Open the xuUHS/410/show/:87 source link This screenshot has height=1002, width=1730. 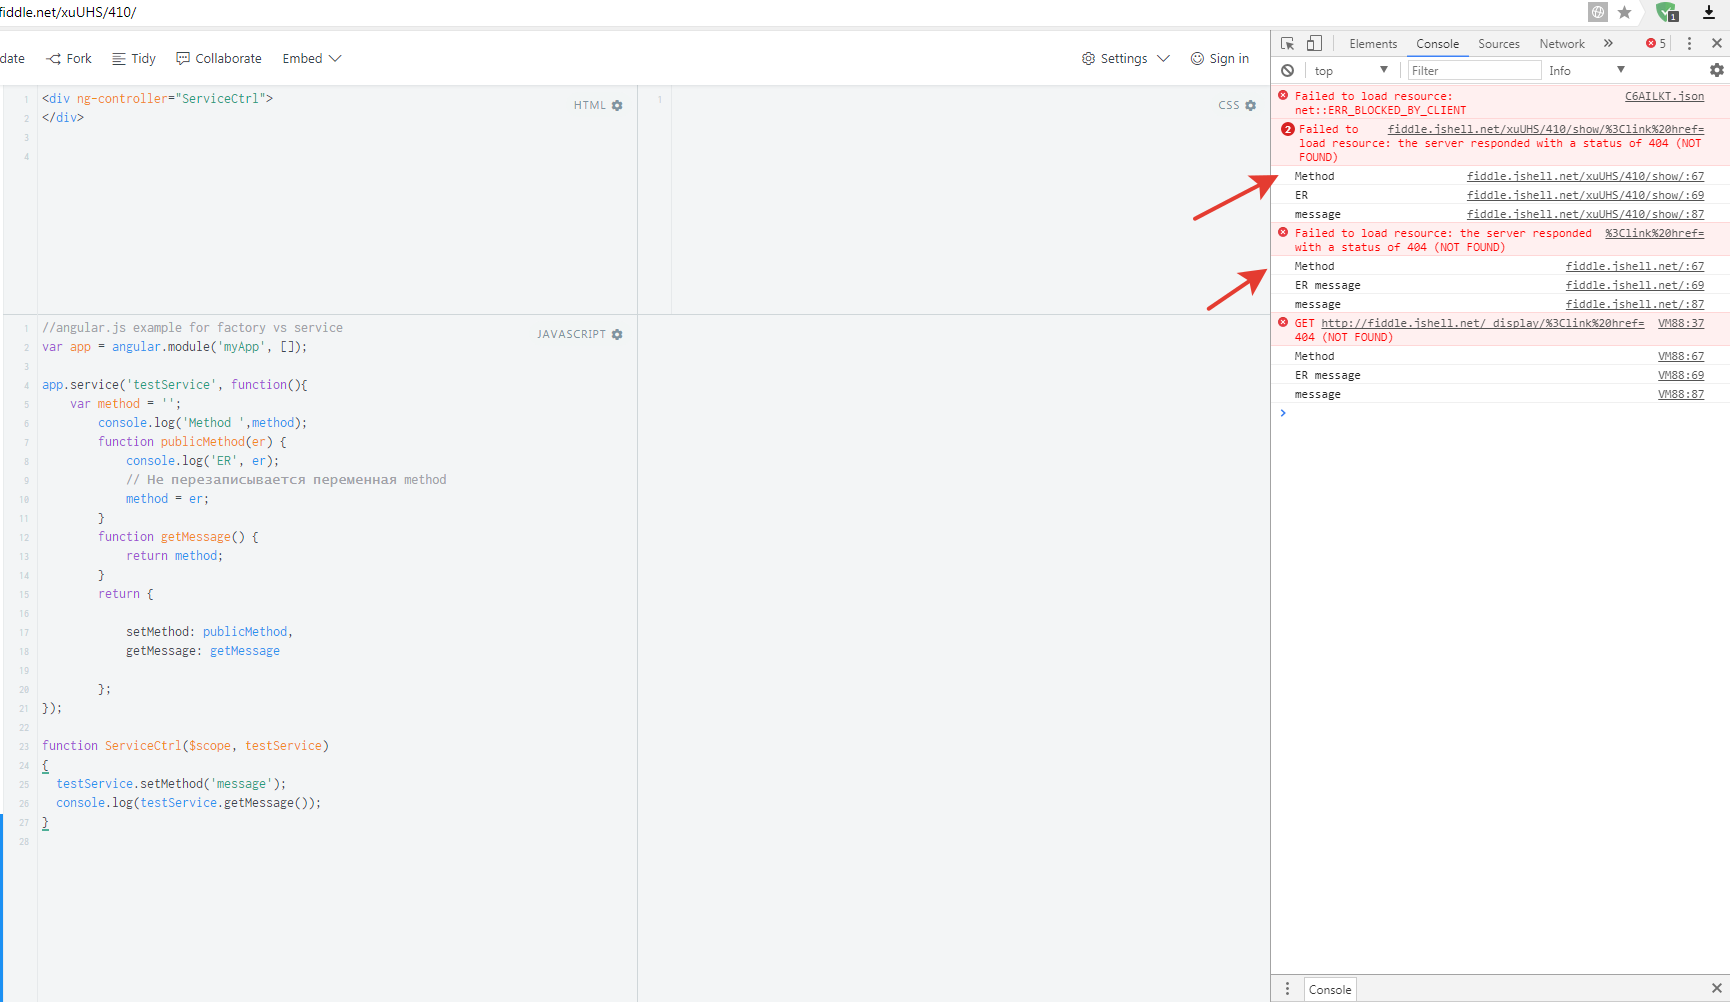(1585, 215)
